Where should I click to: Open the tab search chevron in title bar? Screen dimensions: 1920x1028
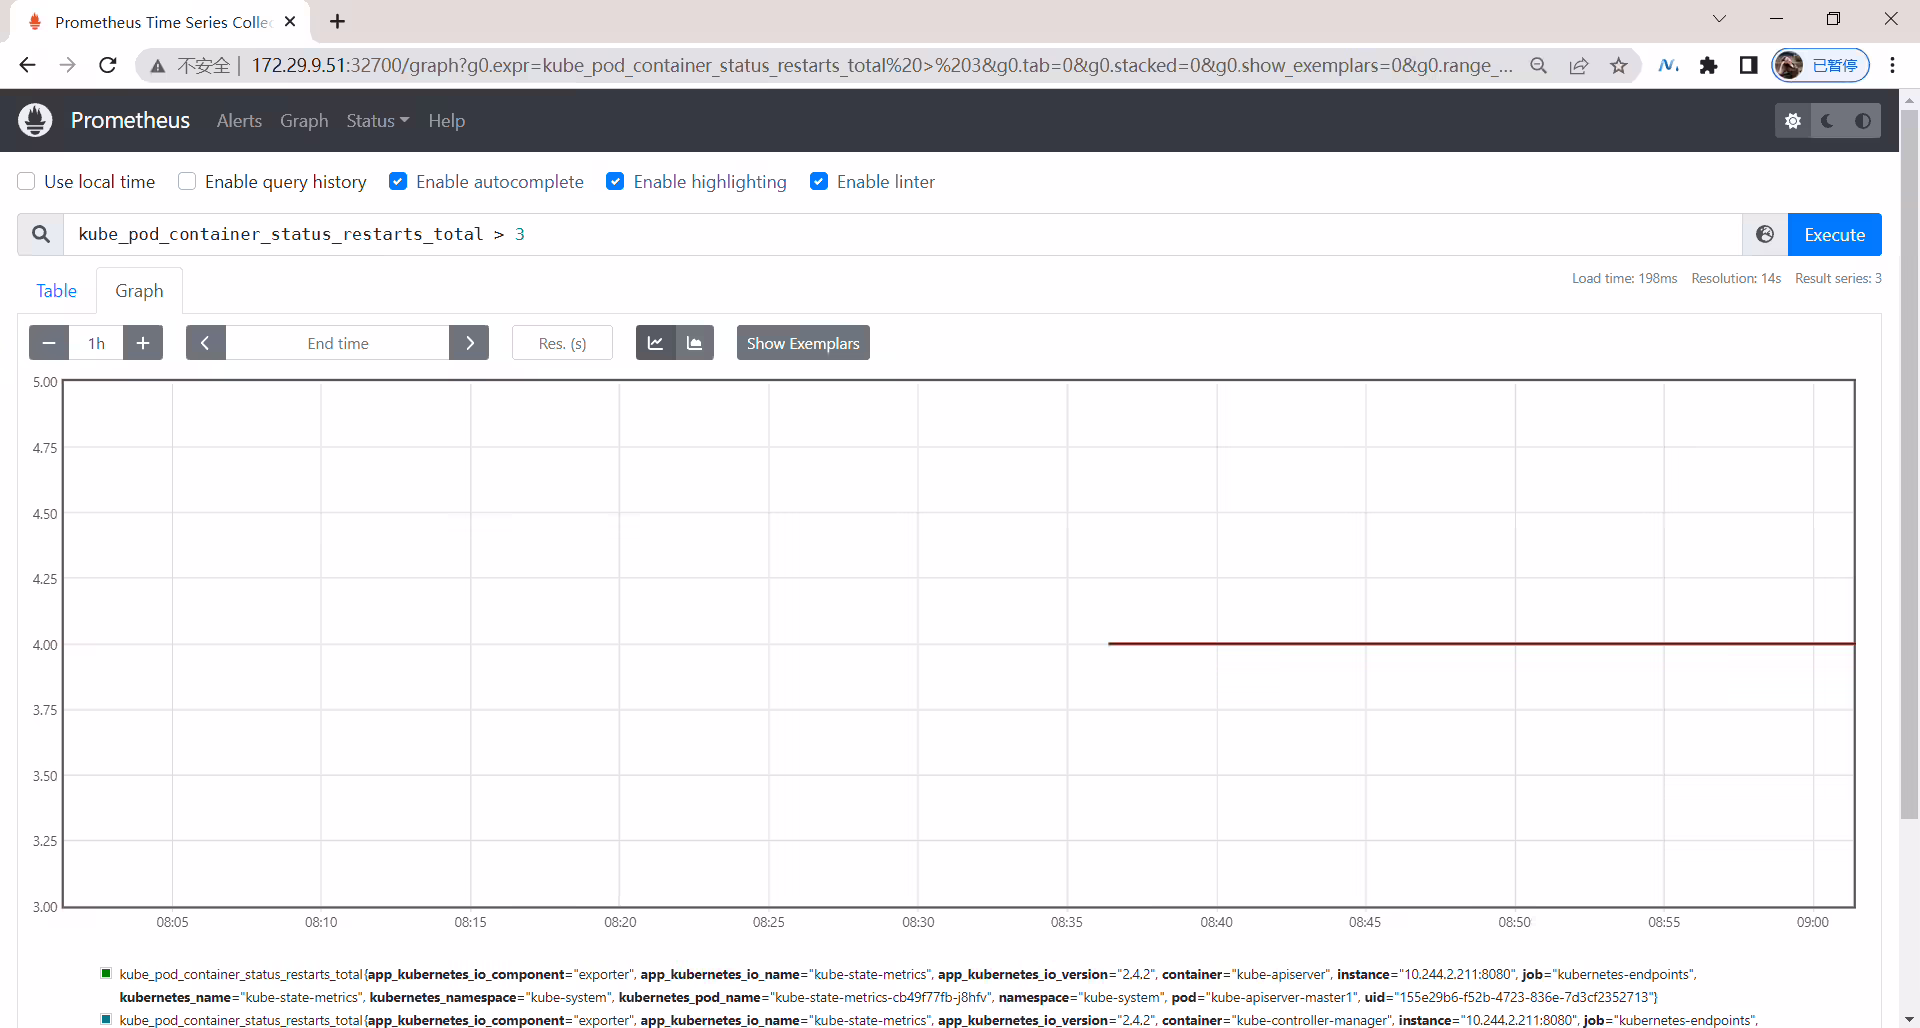pos(1719,19)
